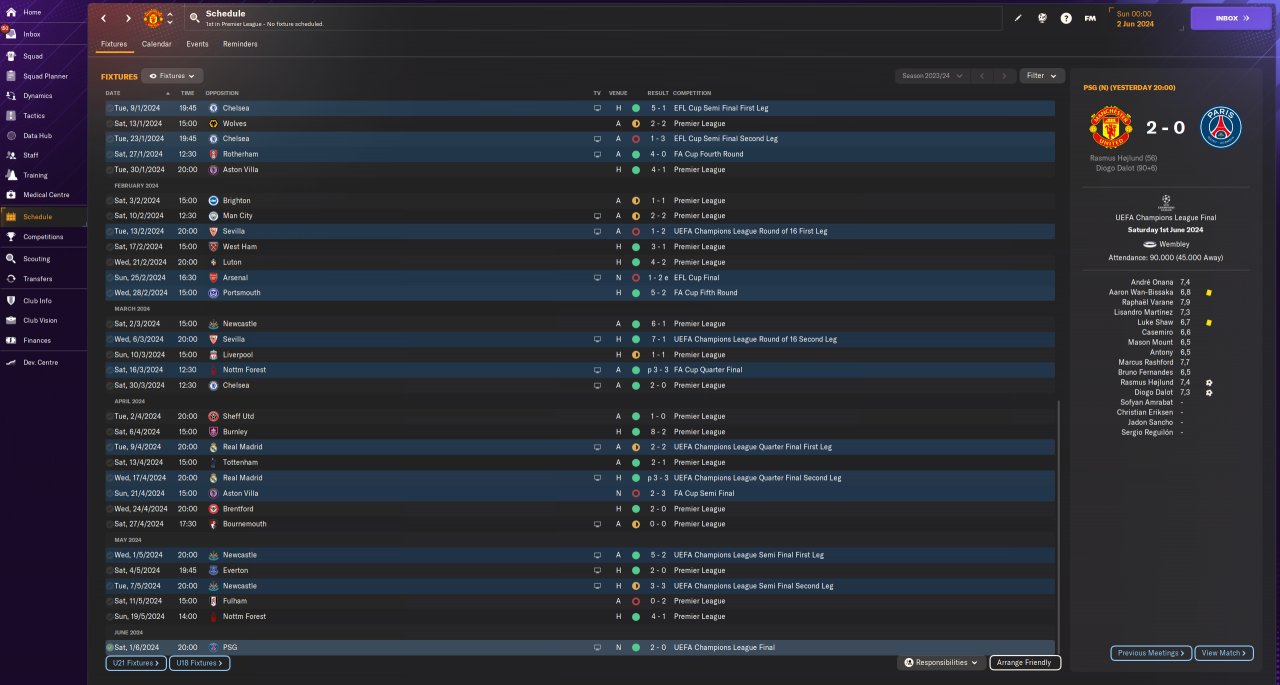Screen dimensions: 1280x685
Task: Select the Fixtures tab
Action: coord(114,44)
